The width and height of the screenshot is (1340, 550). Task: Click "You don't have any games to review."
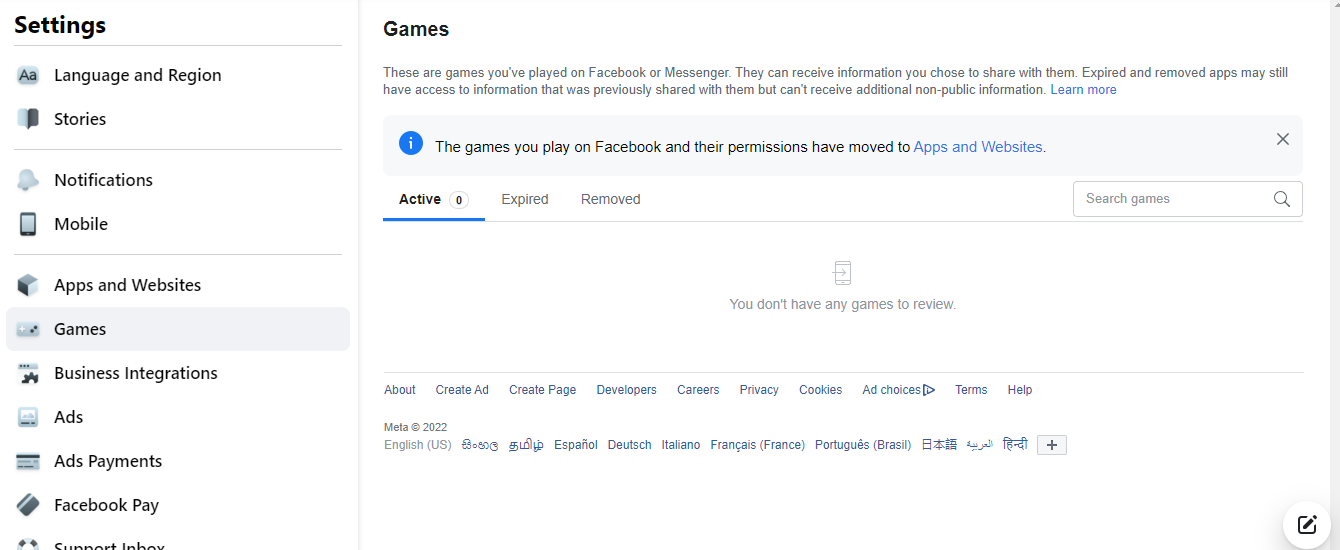coord(842,304)
